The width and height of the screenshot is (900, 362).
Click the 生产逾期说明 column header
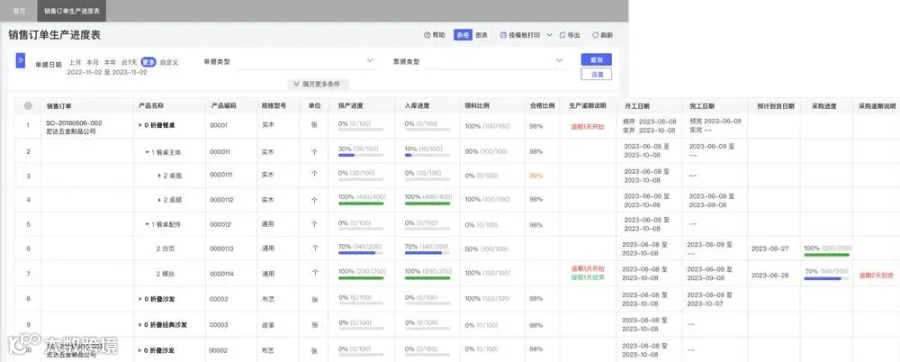pos(588,106)
